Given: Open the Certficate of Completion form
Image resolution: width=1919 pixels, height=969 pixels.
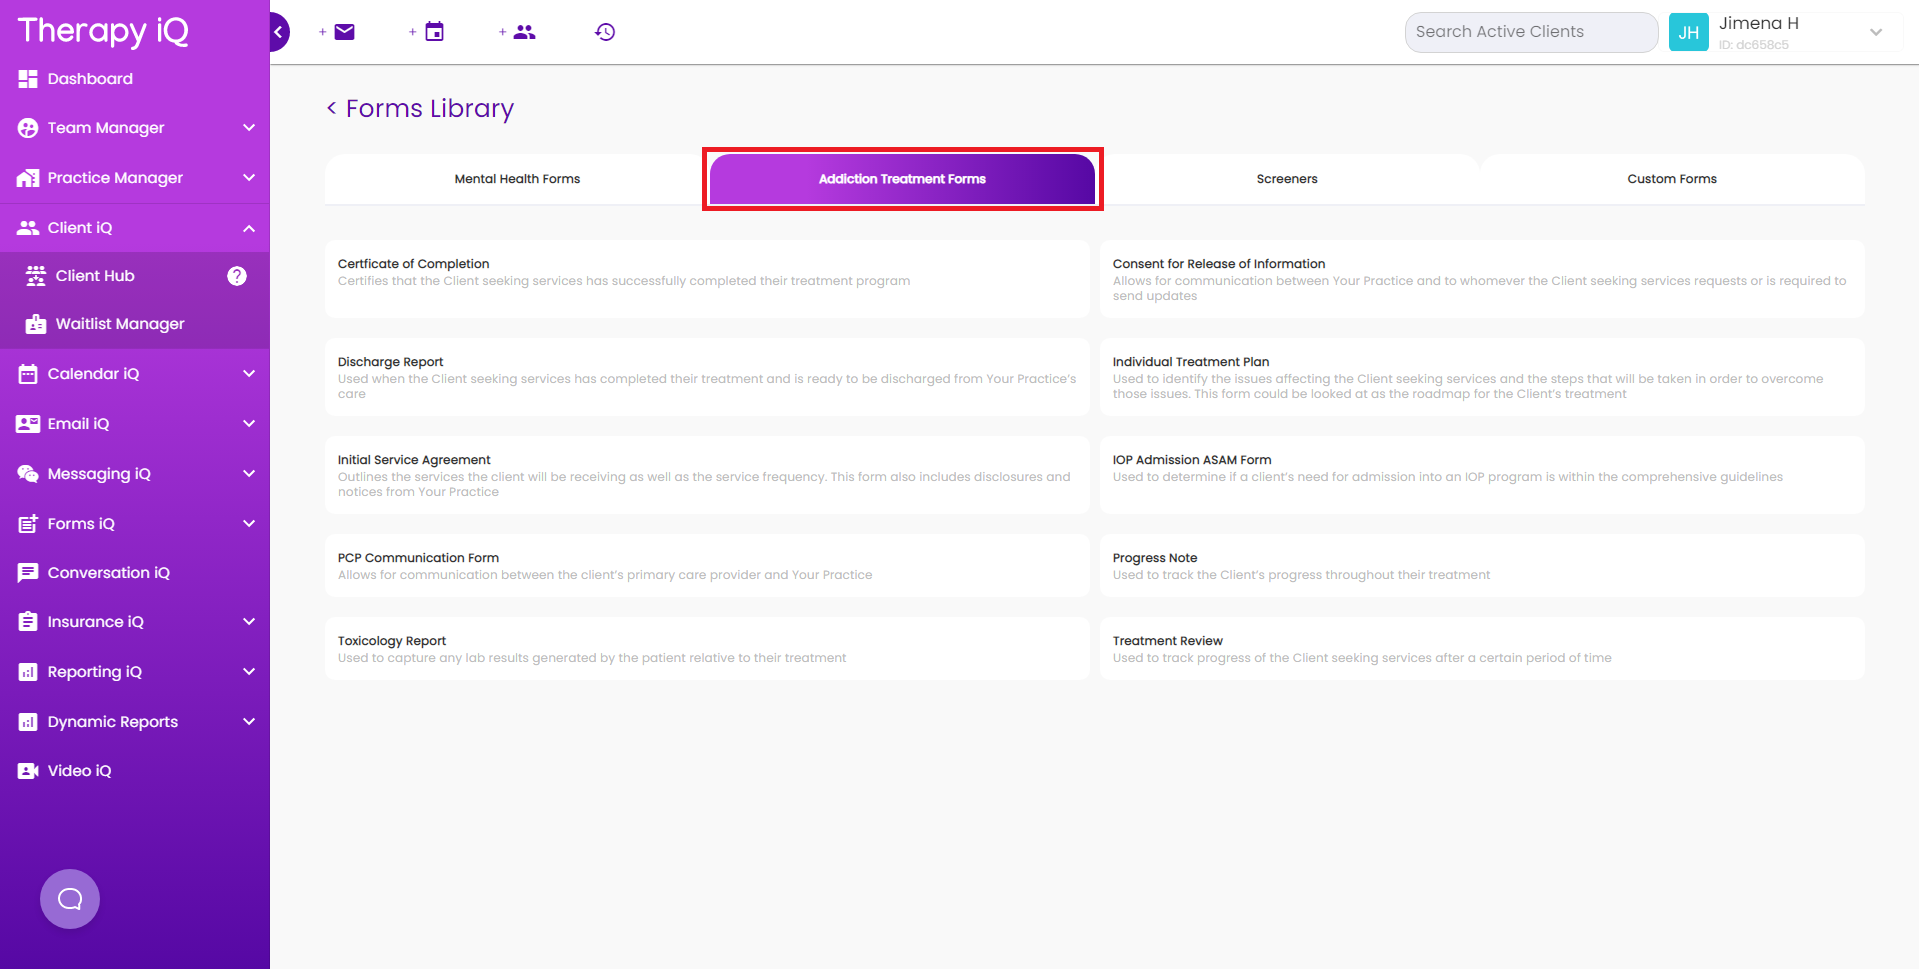Looking at the screenshot, I should (x=707, y=279).
